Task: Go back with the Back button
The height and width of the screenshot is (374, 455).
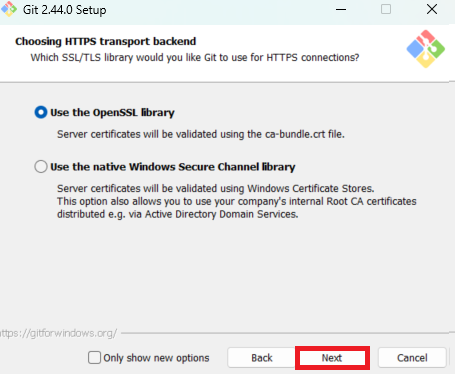Action: click(x=262, y=358)
